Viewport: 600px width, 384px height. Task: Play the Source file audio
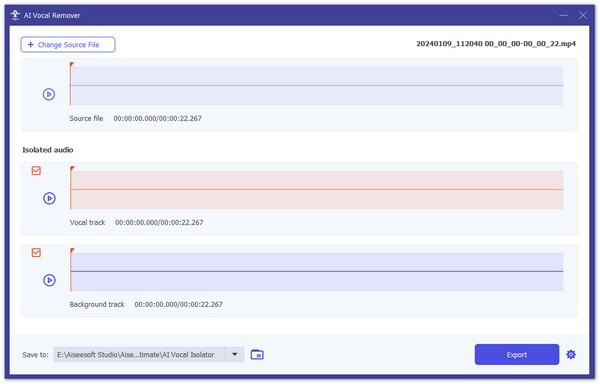click(x=49, y=94)
